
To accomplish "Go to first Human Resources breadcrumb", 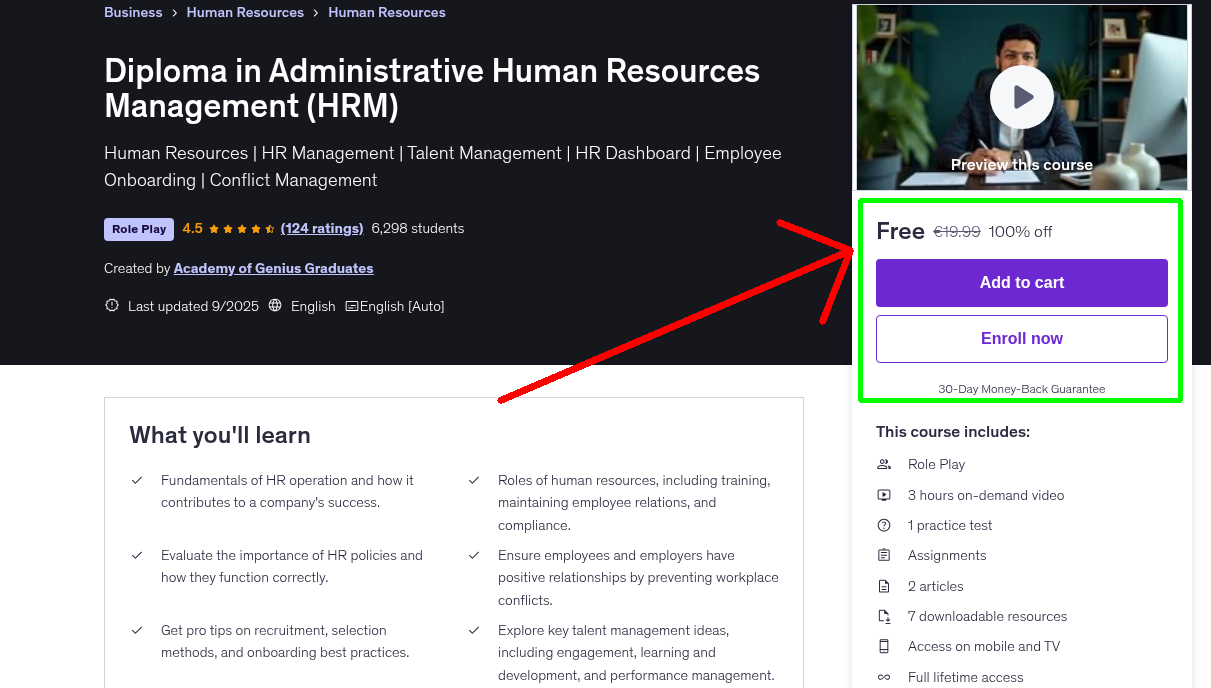I will coord(245,13).
